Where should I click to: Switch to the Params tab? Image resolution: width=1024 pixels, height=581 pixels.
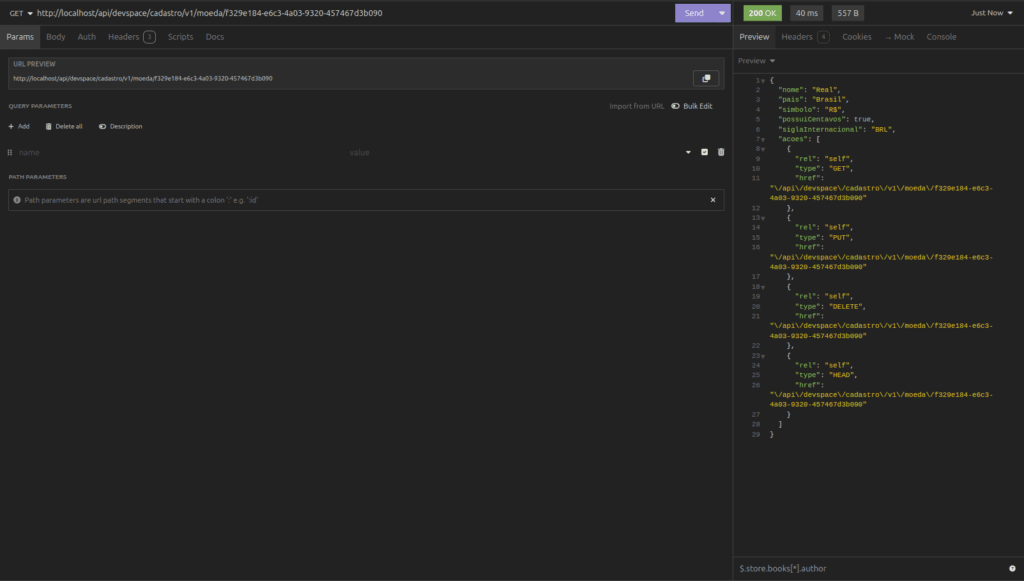click(20, 37)
